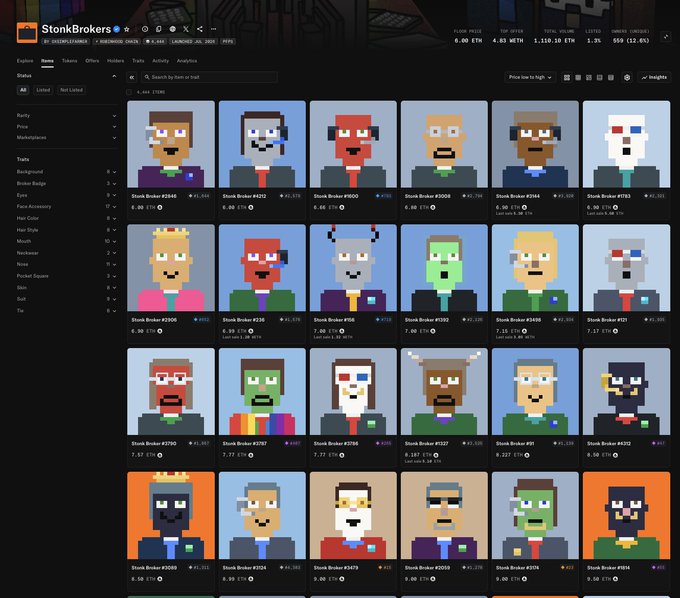Open Stonk Broker #3144 headset thumbnail

(535, 144)
